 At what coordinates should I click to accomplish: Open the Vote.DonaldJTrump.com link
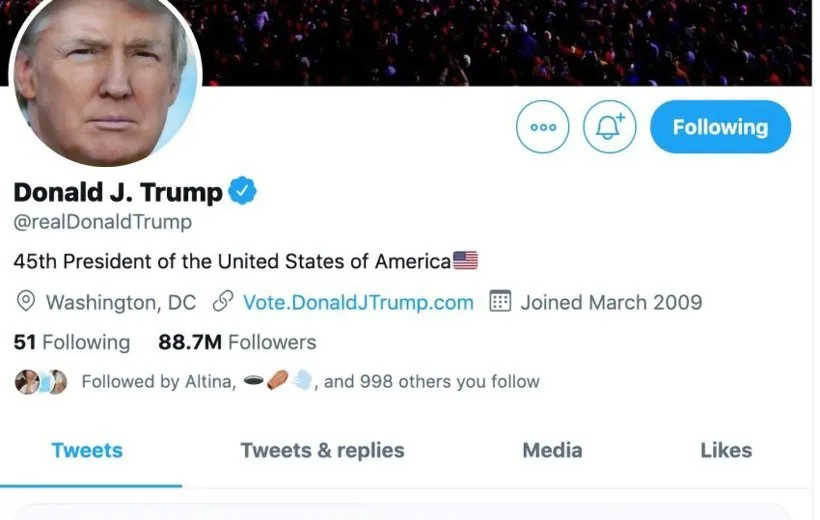[358, 302]
